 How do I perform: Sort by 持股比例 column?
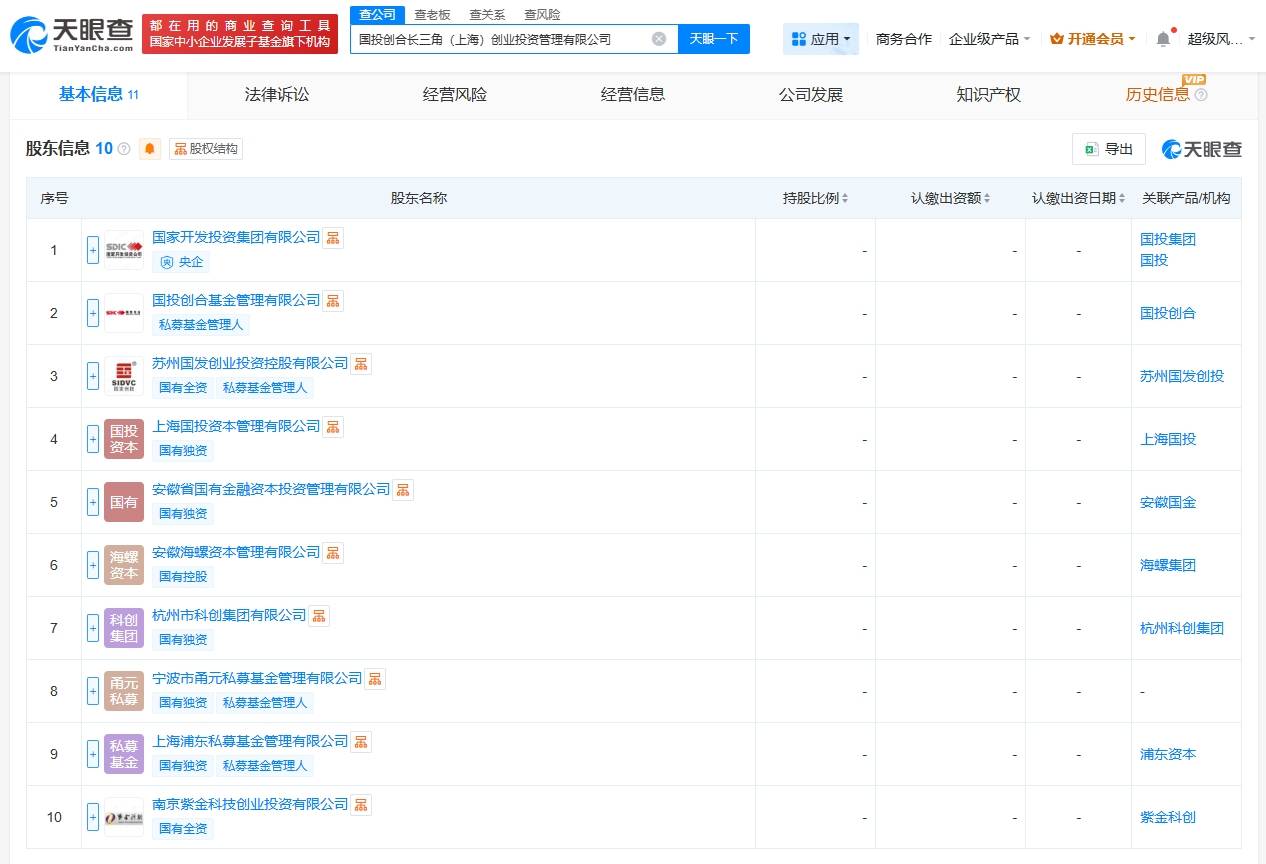pos(815,198)
